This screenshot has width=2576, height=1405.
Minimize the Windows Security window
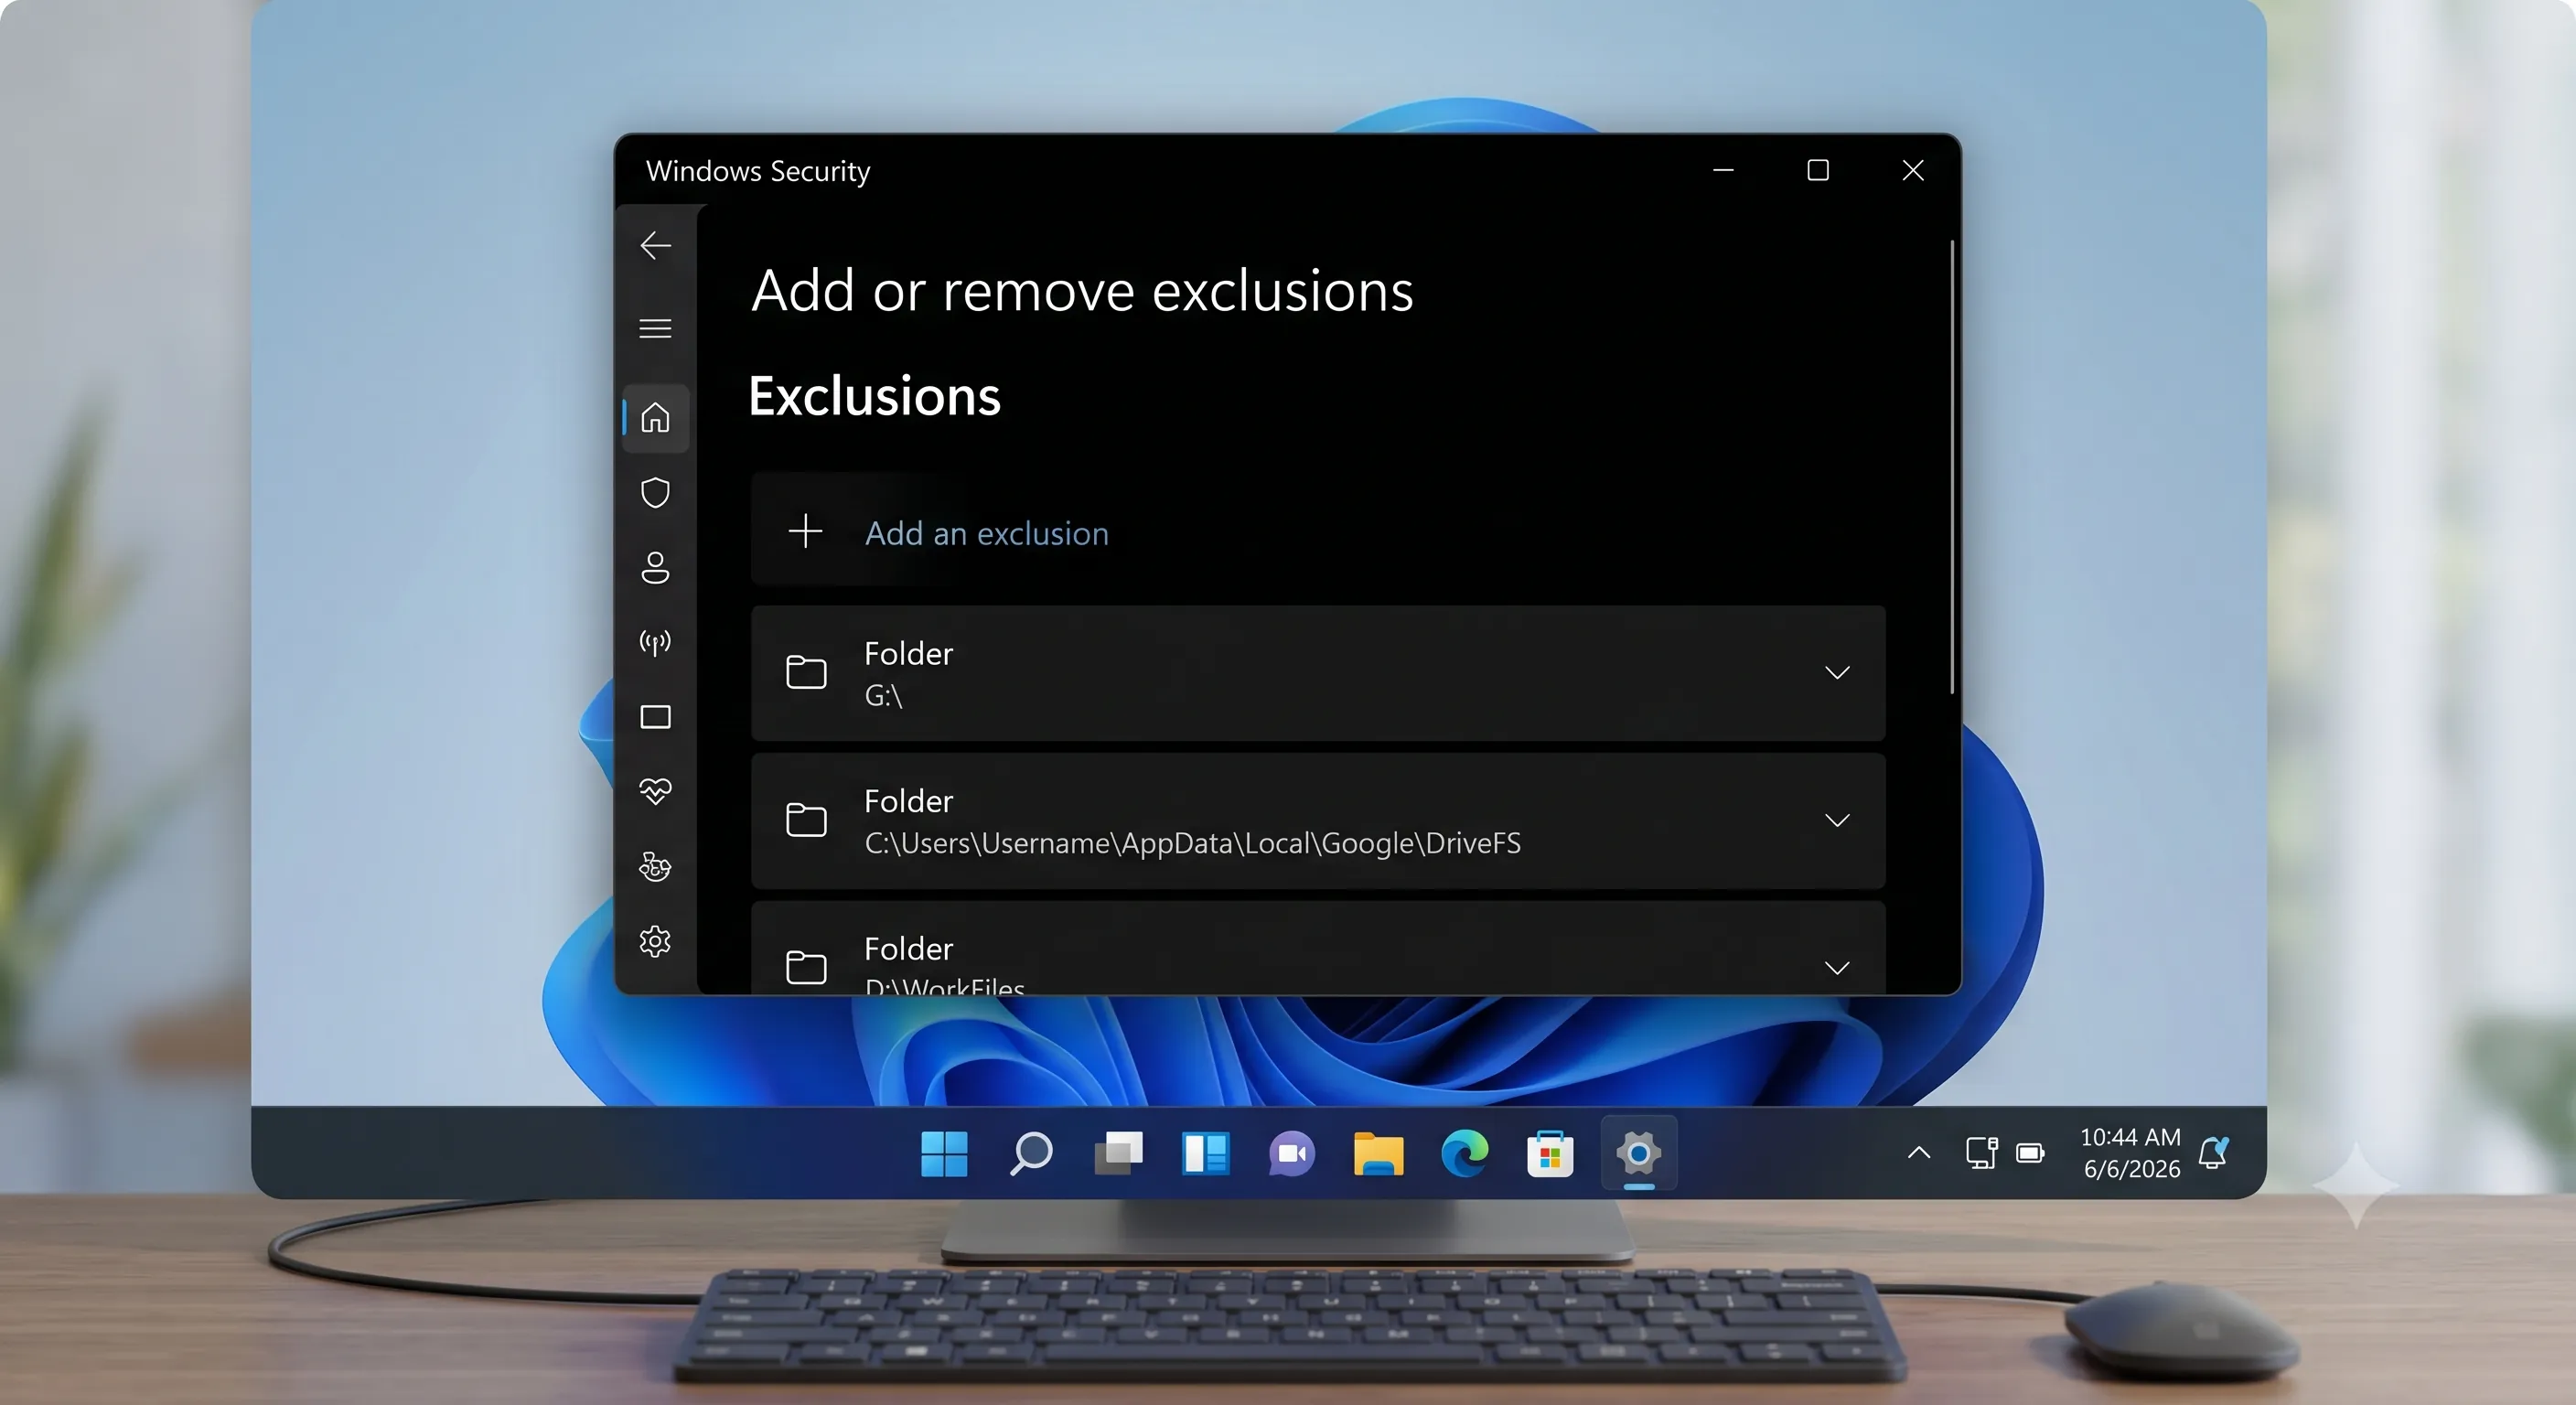(x=1723, y=170)
